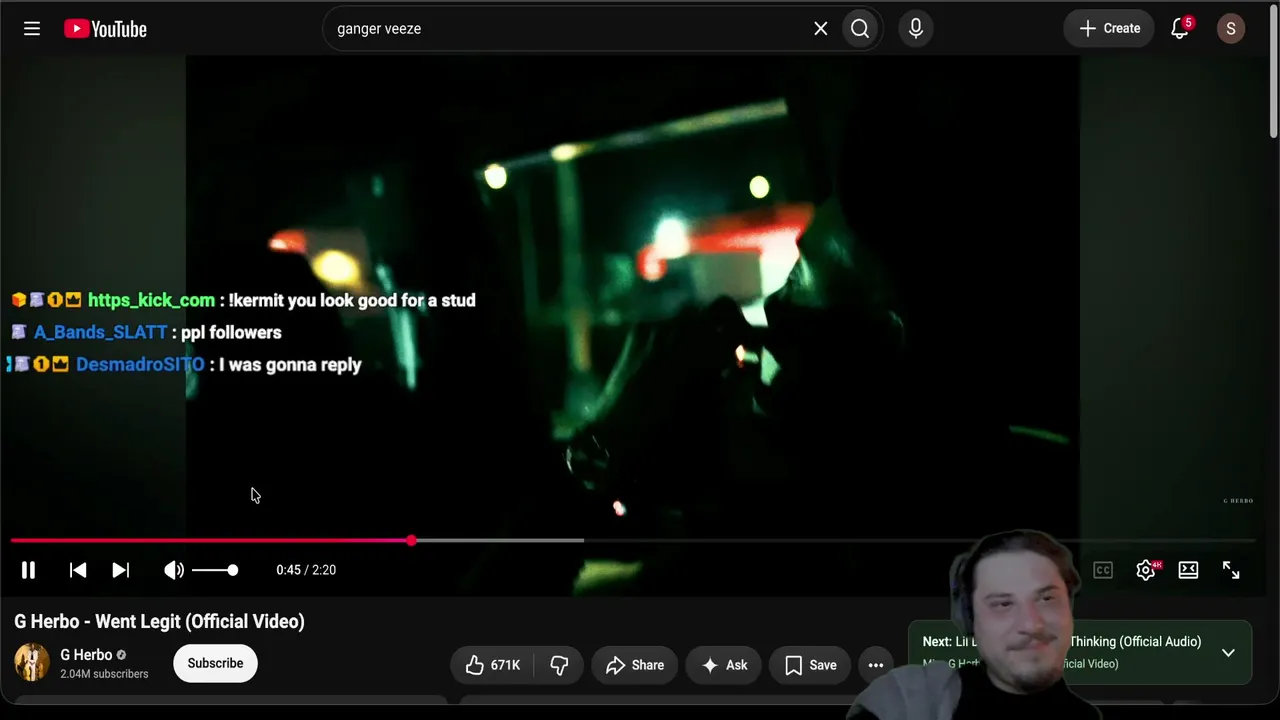1280x720 pixels.
Task: Go to the YouTube home logo
Action: [105, 29]
